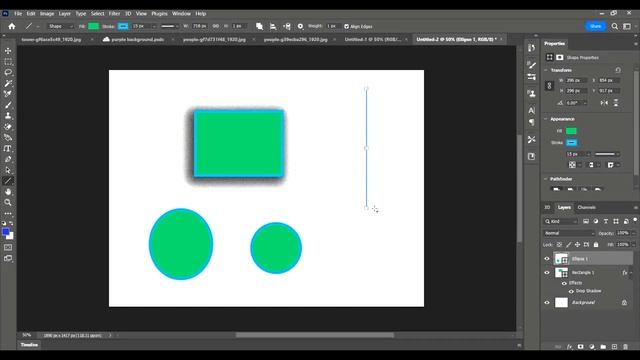Select the Horizontal Type tool

8,149
